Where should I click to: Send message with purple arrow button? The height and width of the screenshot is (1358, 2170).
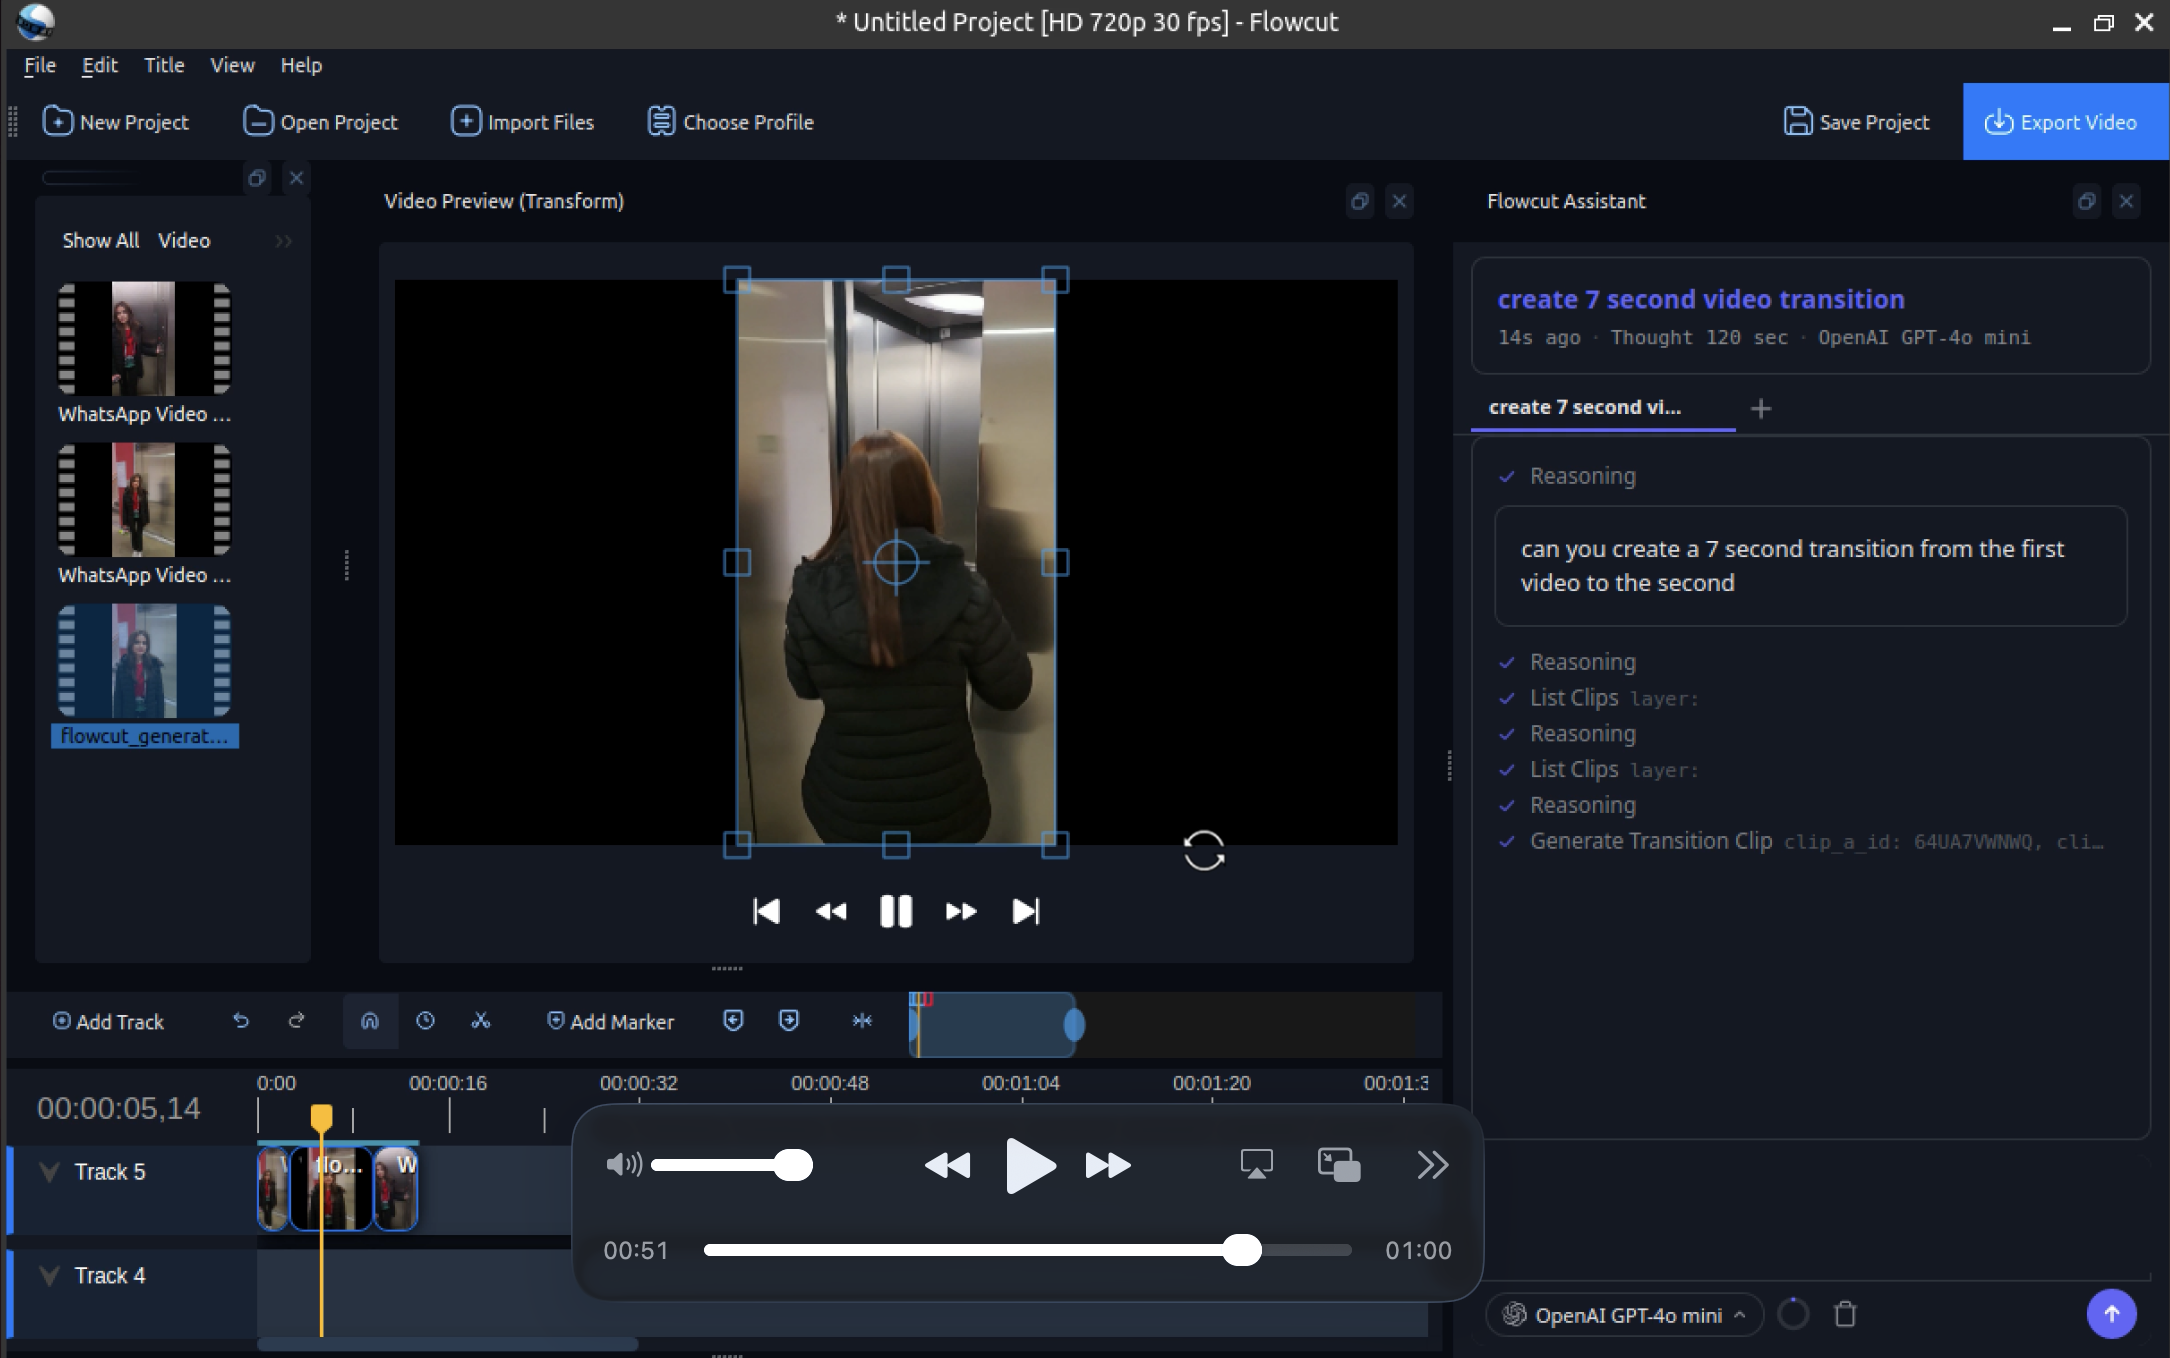pyautogui.click(x=2111, y=1314)
